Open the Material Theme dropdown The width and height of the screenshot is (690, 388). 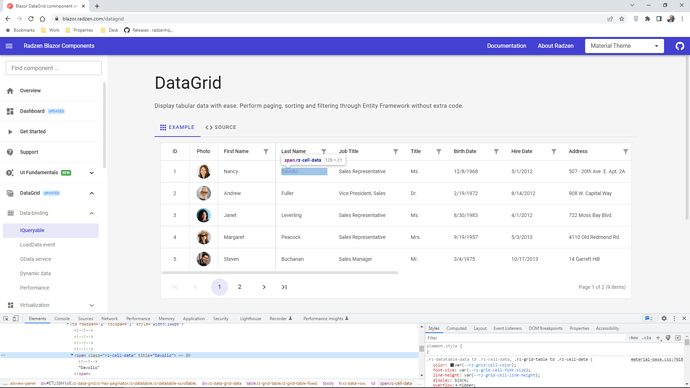pos(624,46)
